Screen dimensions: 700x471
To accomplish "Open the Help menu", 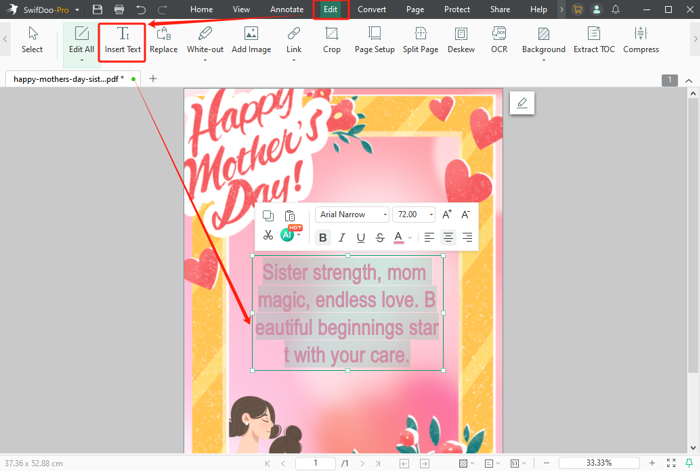I will pyautogui.click(x=538, y=9).
